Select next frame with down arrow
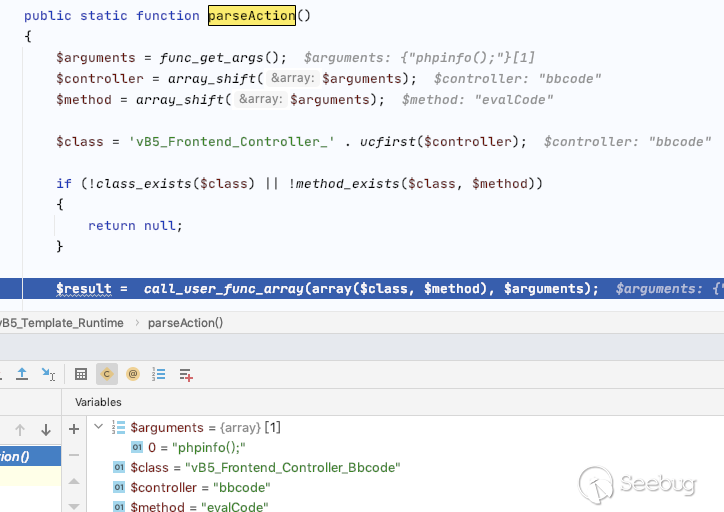Screen dimensions: 724x512 [45, 430]
